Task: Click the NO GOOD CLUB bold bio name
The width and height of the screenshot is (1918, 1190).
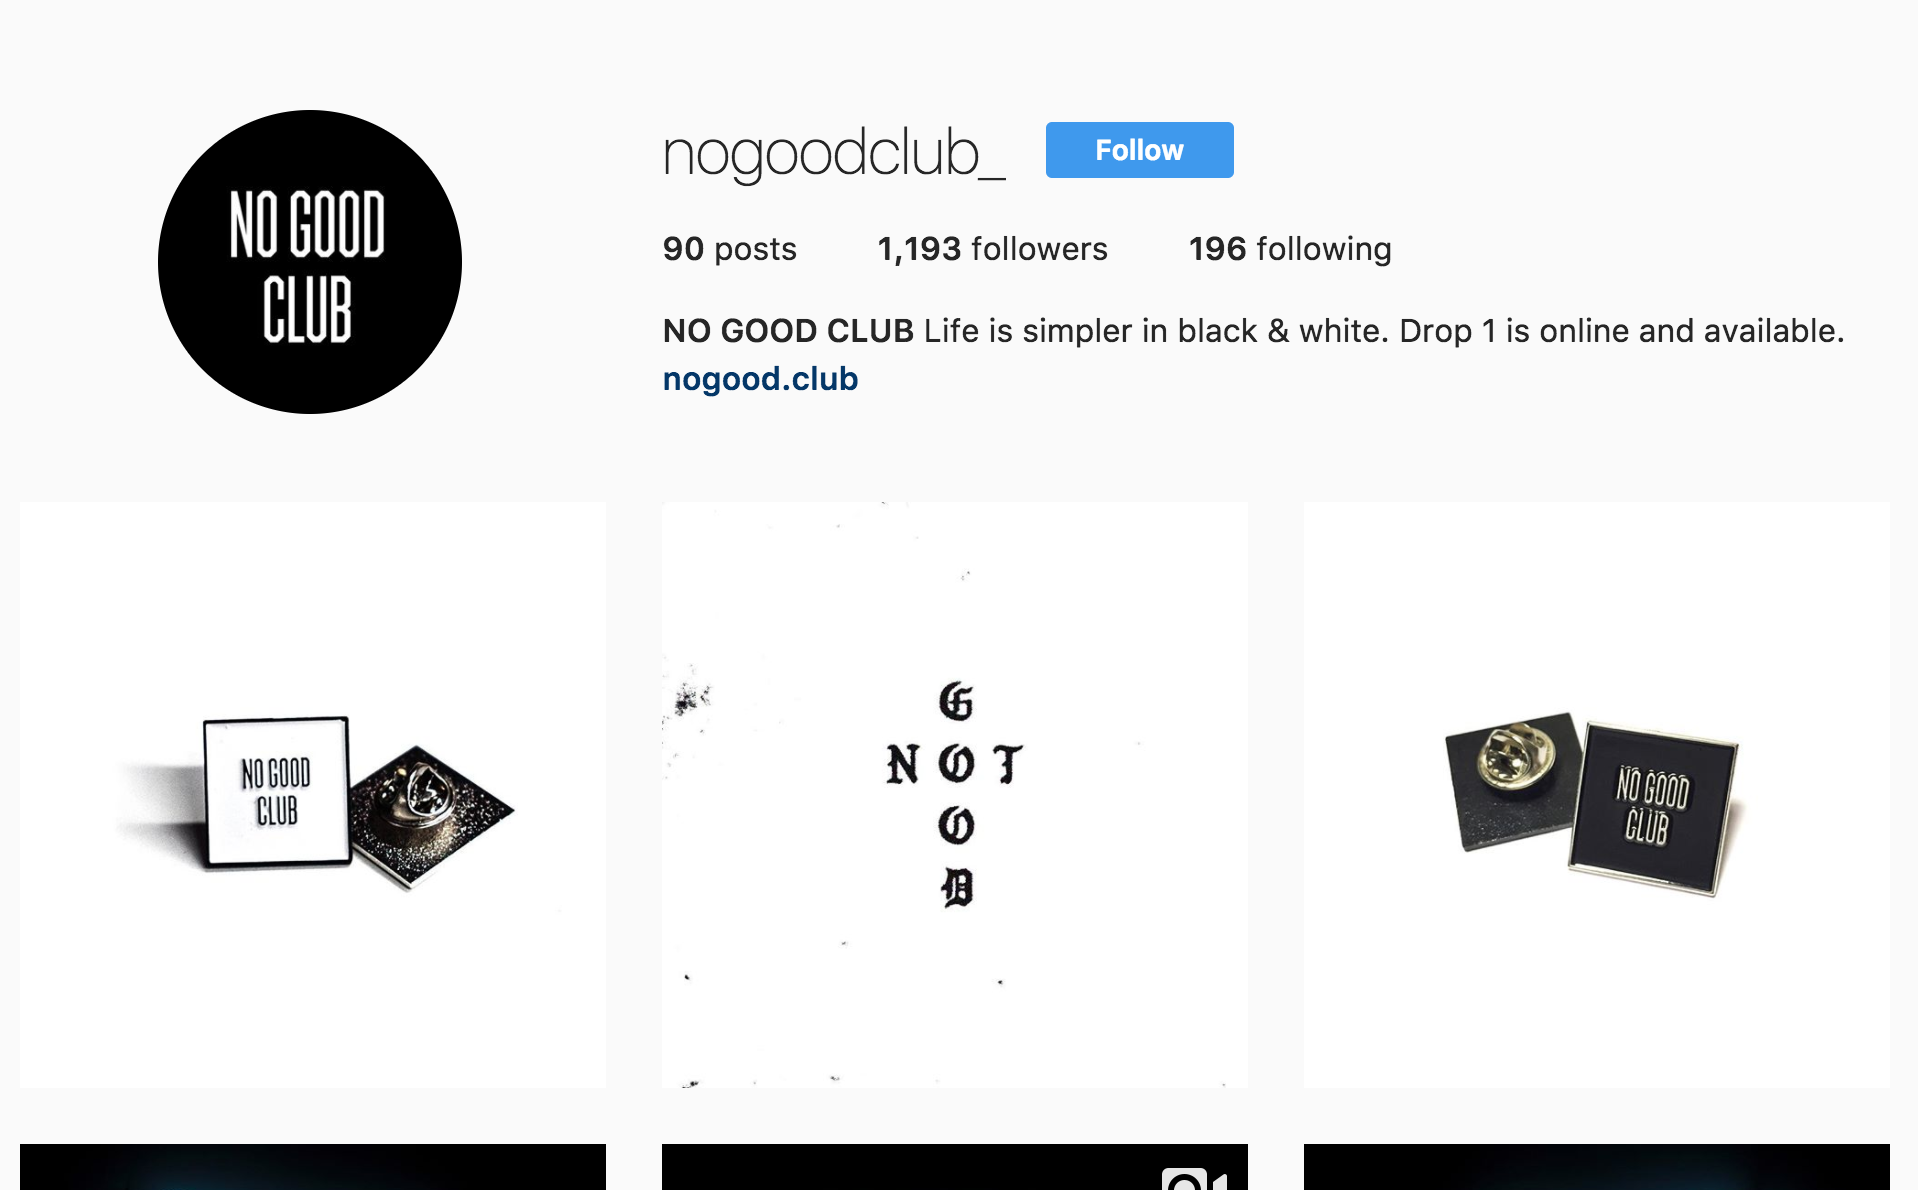Action: [788, 331]
